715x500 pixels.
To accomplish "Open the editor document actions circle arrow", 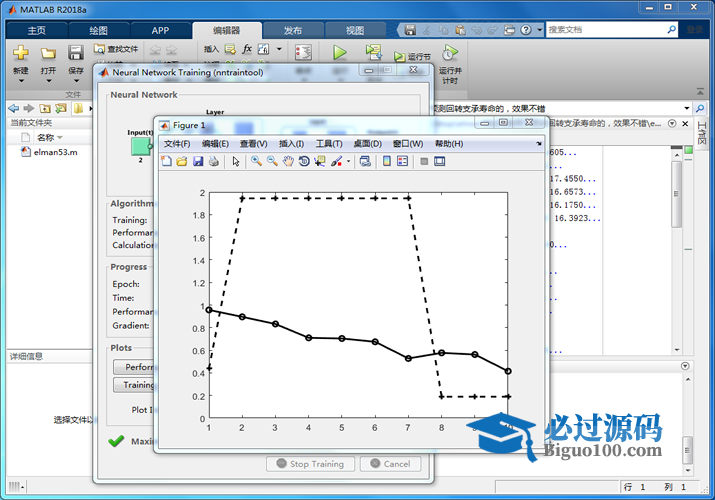I will (x=672, y=124).
